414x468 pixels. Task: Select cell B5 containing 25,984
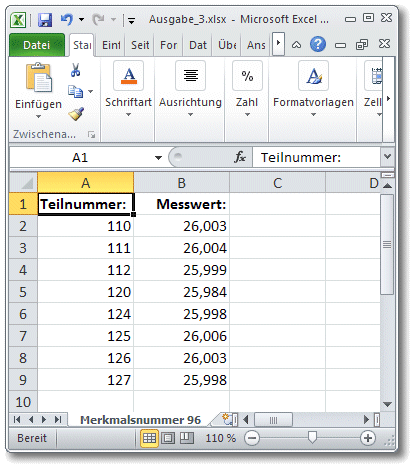(182, 292)
